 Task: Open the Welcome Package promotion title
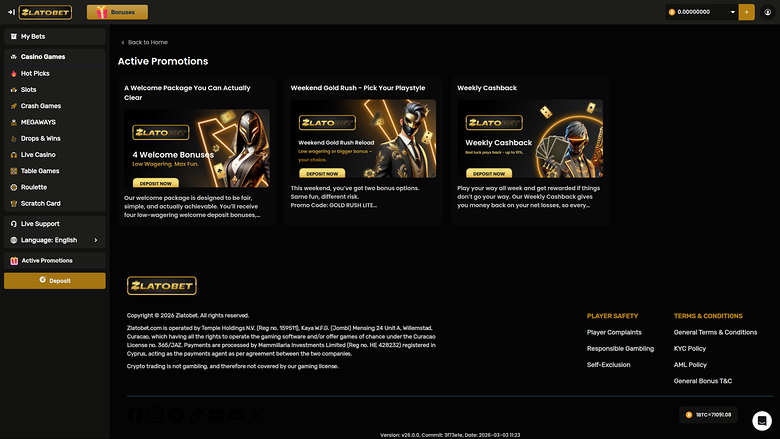[187, 92]
